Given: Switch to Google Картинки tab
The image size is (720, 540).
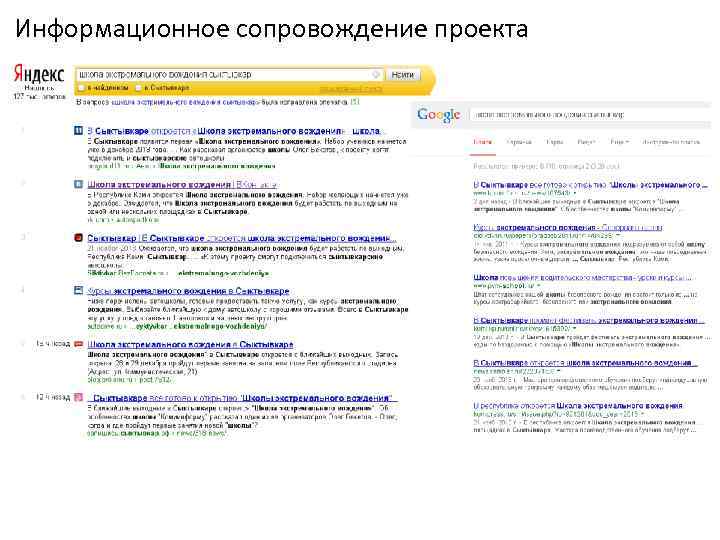Looking at the screenshot, I should coord(519,142).
